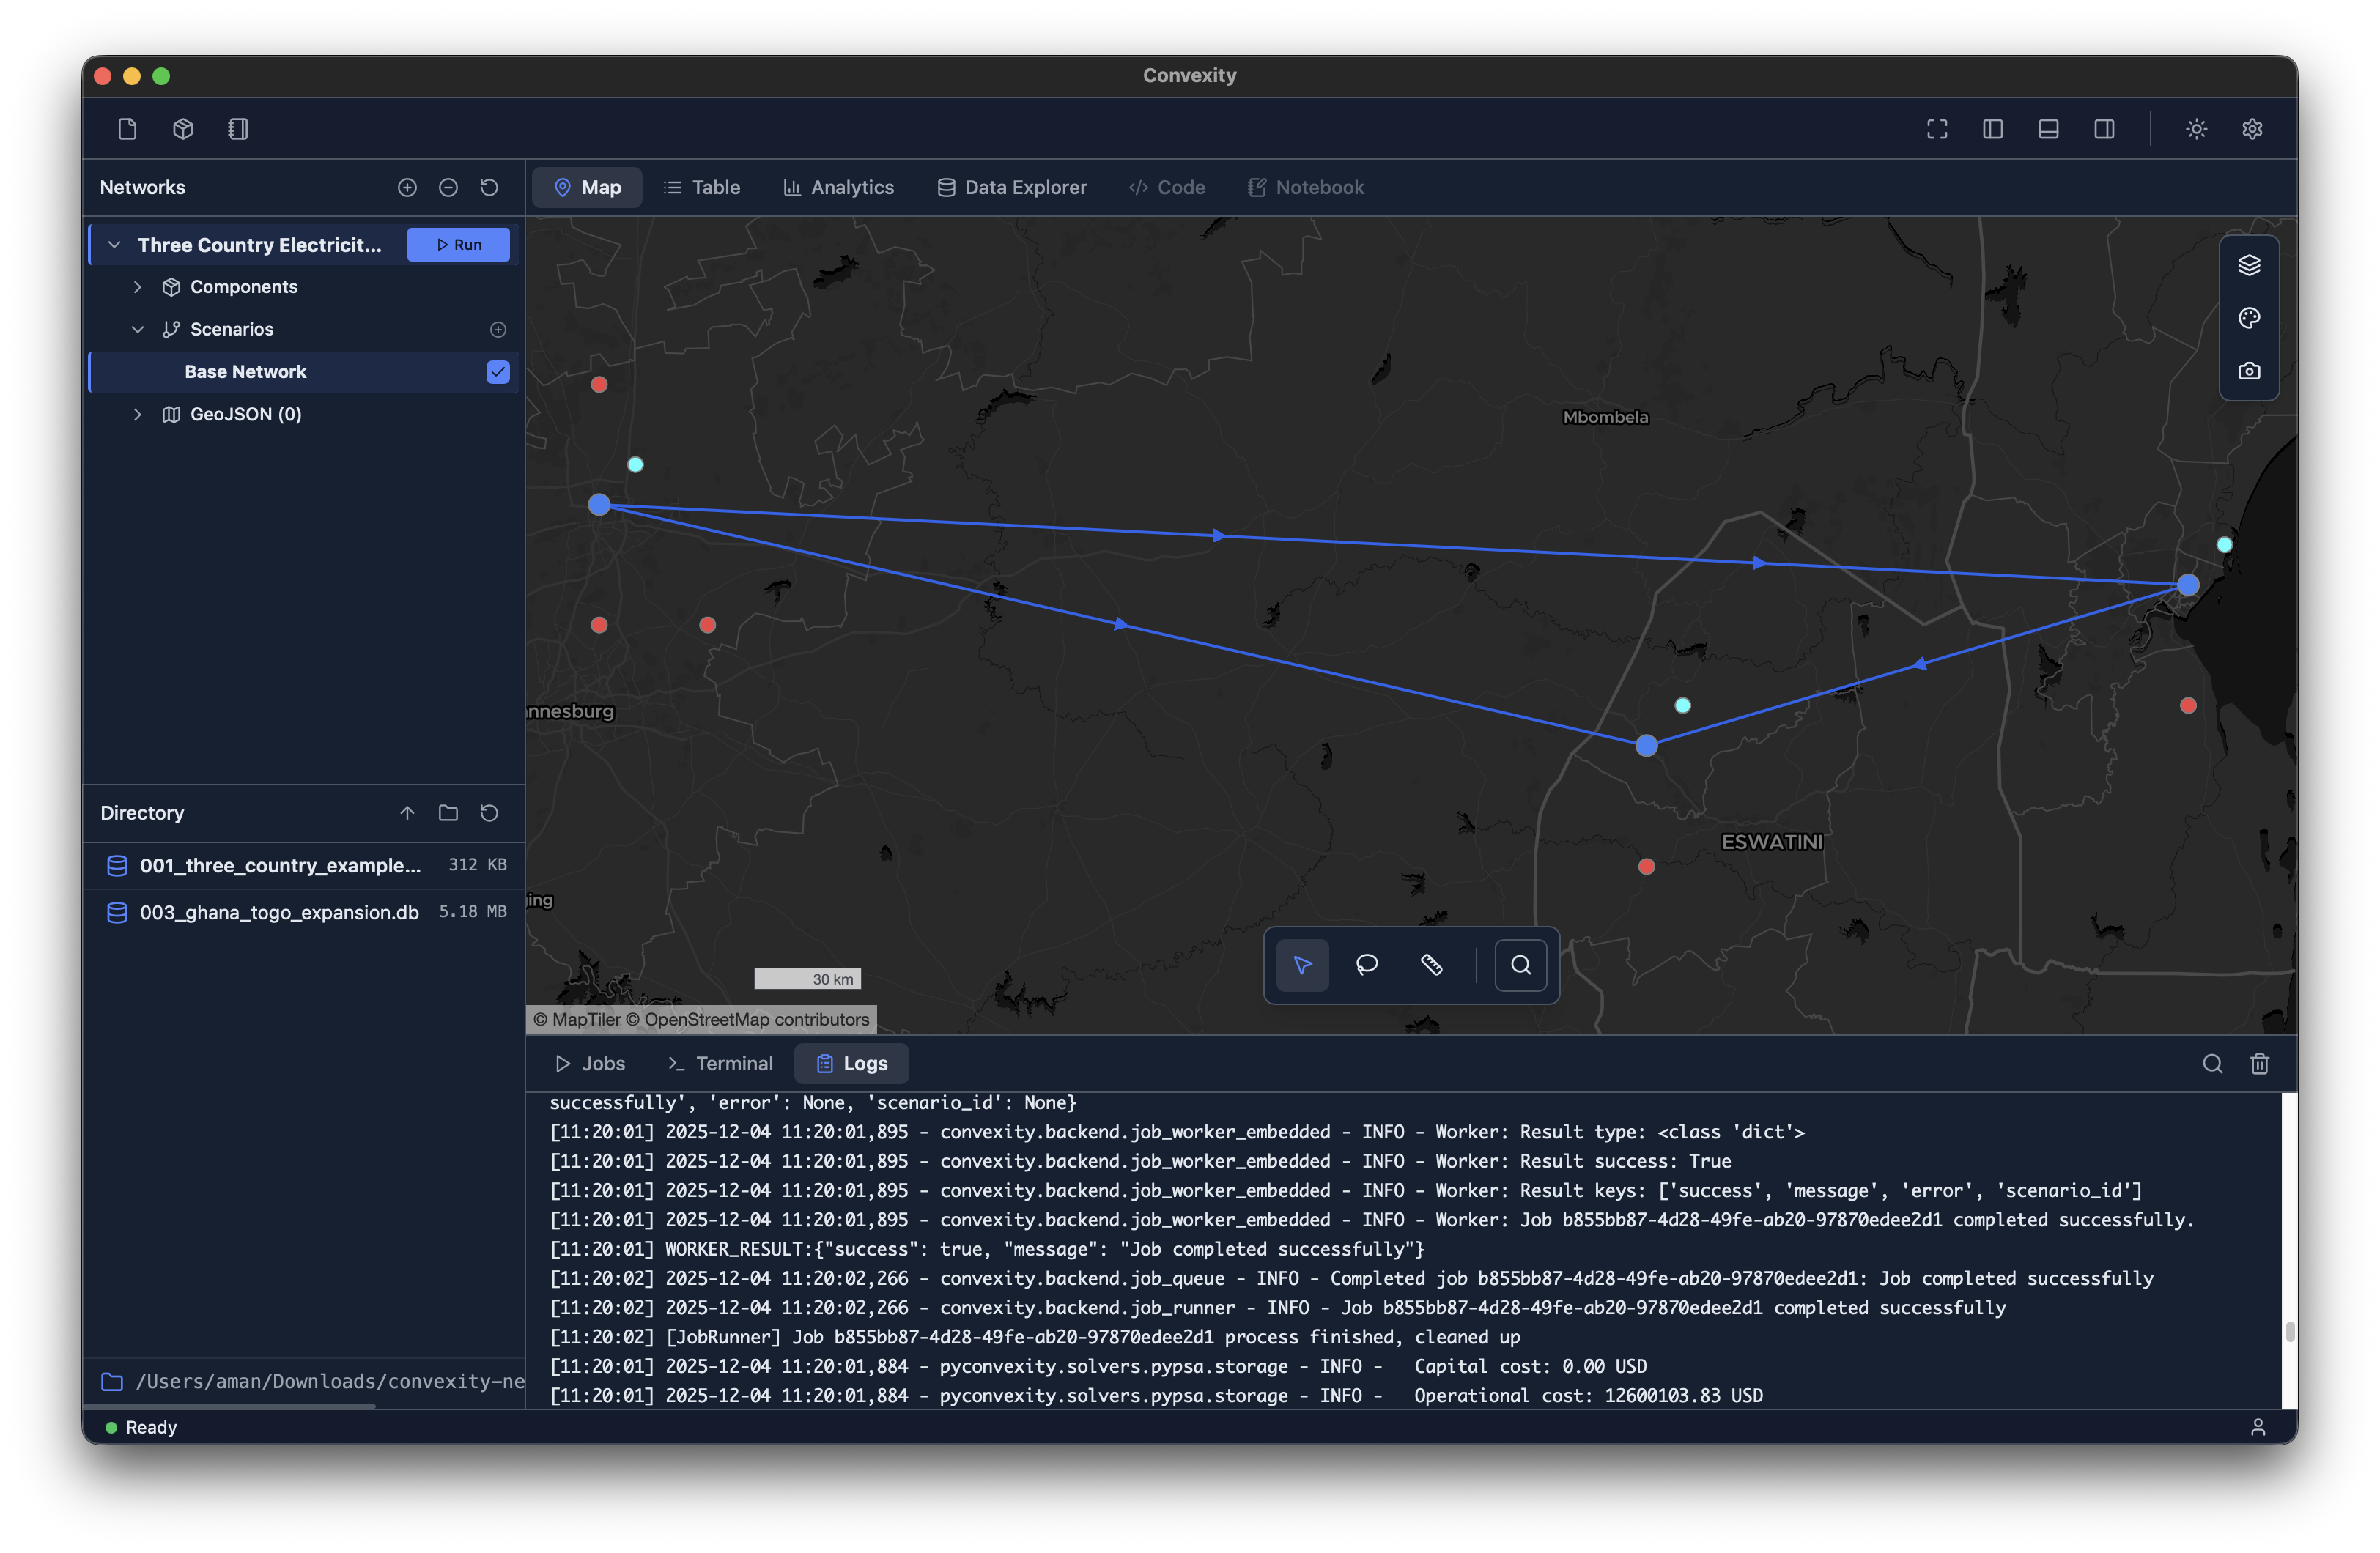This screenshot has height=1553, width=2380.
Task: Open the map layers panel icon
Action: click(2248, 265)
